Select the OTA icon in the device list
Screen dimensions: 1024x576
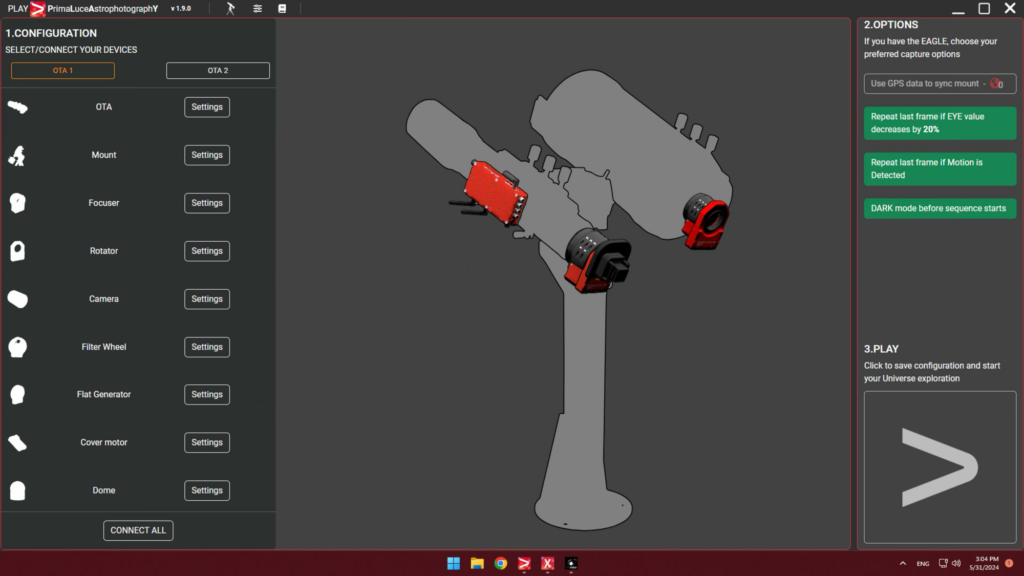coord(17,107)
